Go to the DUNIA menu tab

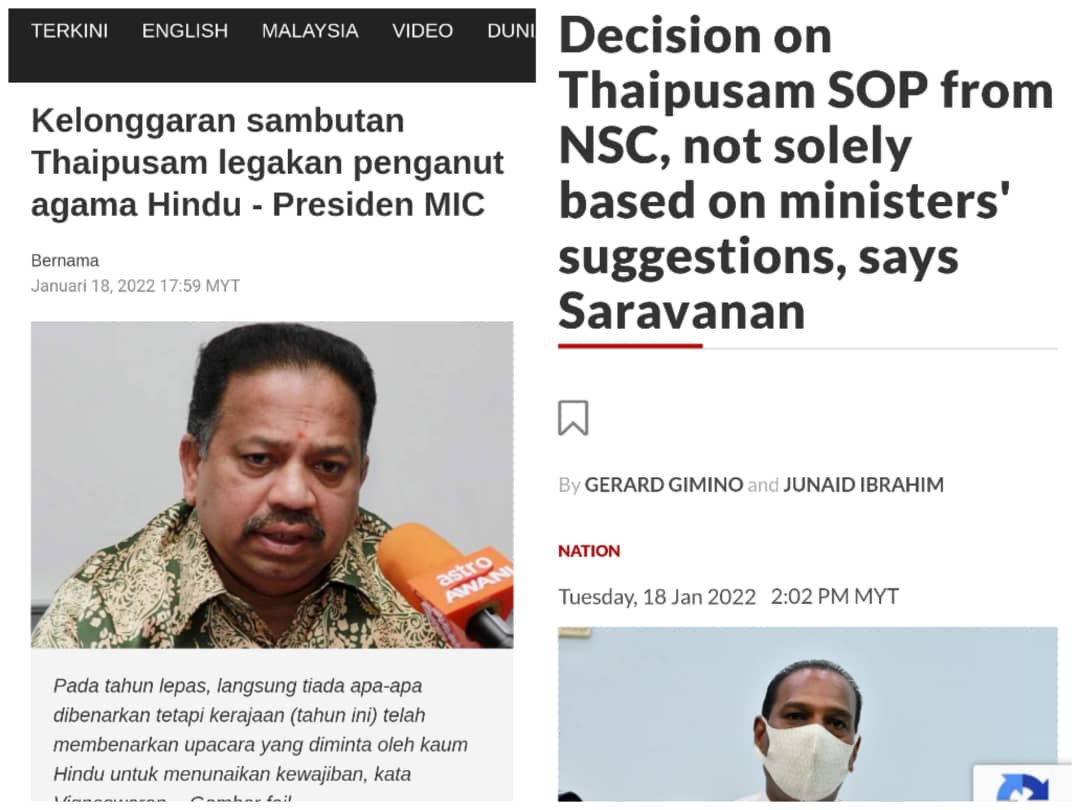pyautogui.click(x=511, y=31)
